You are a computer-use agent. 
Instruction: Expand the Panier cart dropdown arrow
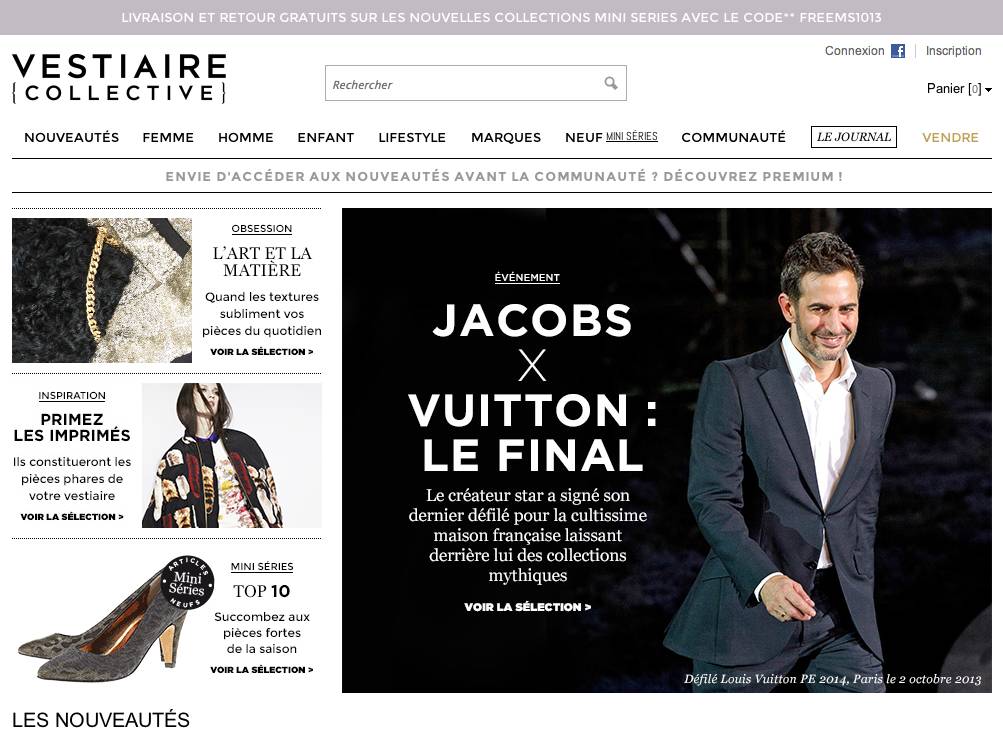(988, 90)
